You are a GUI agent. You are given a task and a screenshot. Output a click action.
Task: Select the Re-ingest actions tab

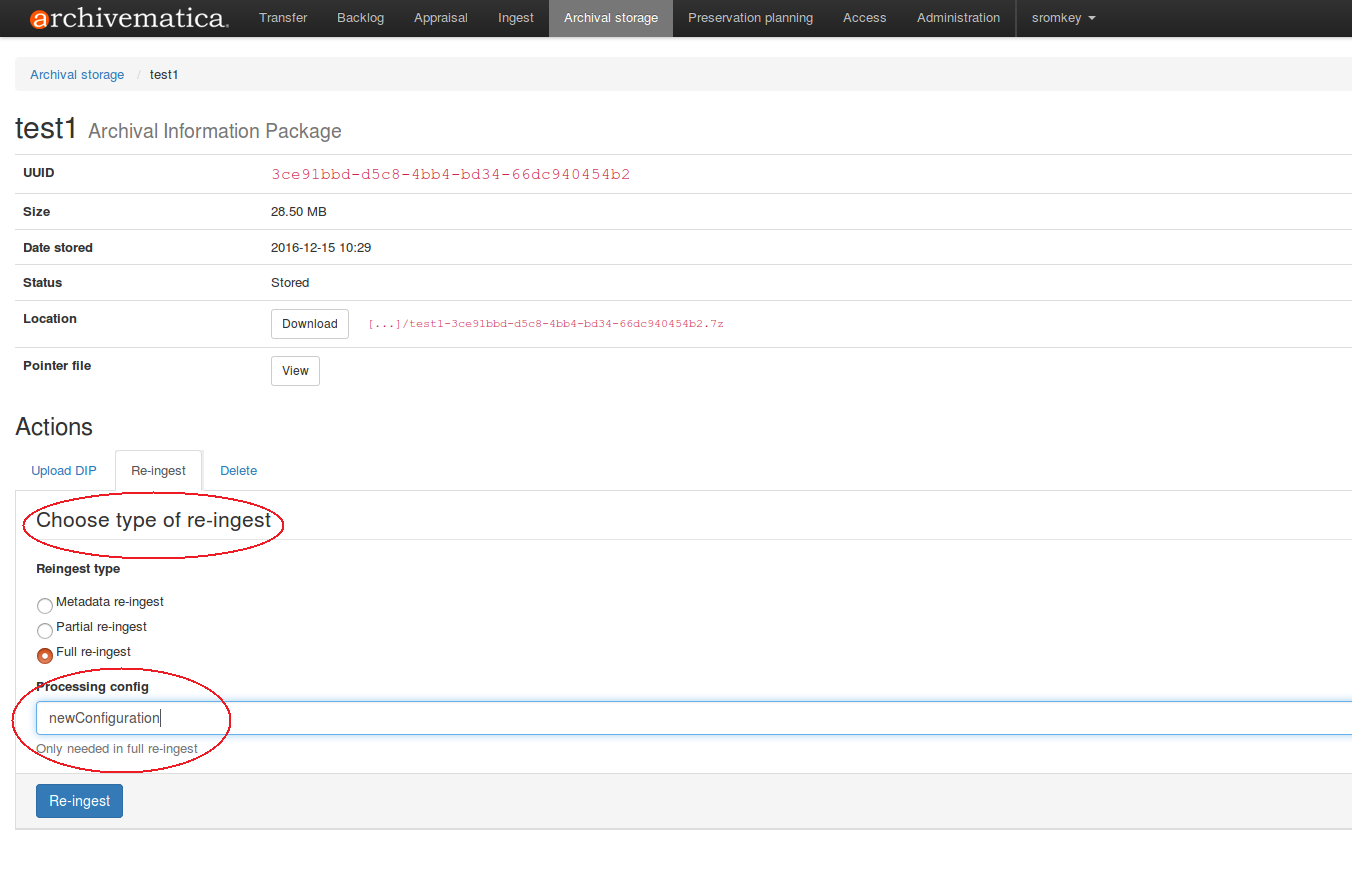point(158,471)
